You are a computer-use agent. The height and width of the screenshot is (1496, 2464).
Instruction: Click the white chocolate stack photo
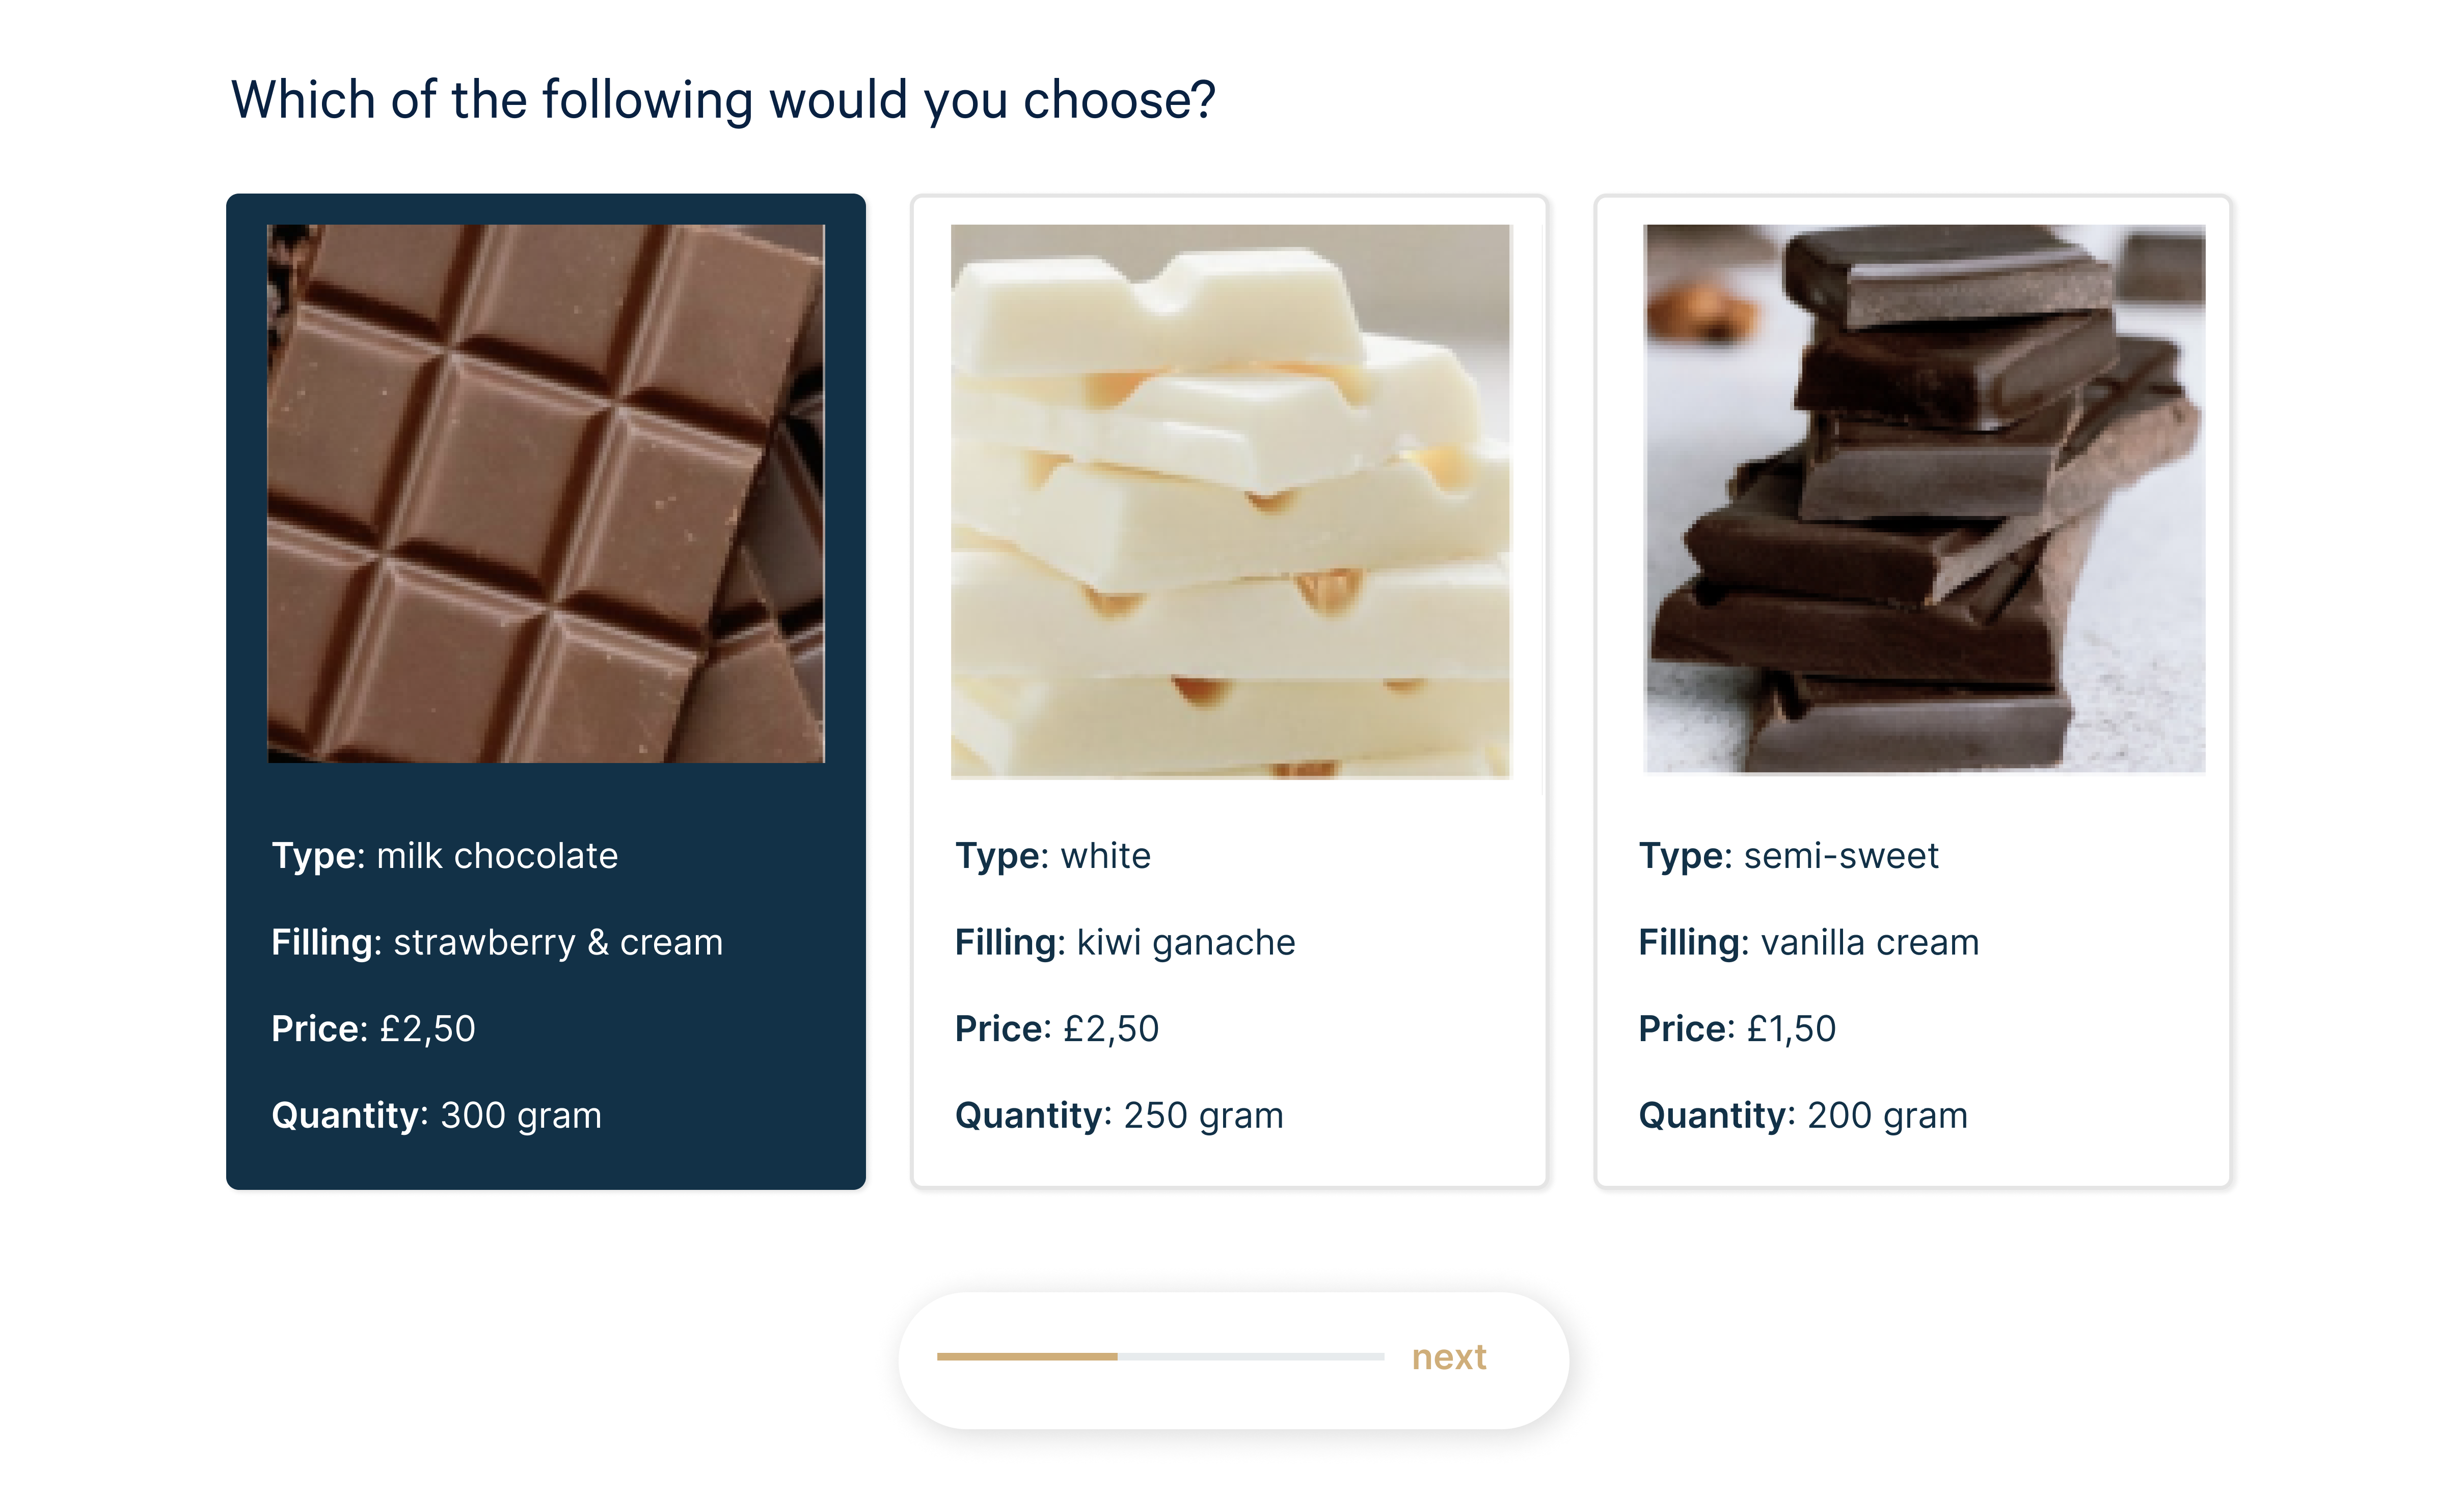pyautogui.click(x=1230, y=500)
